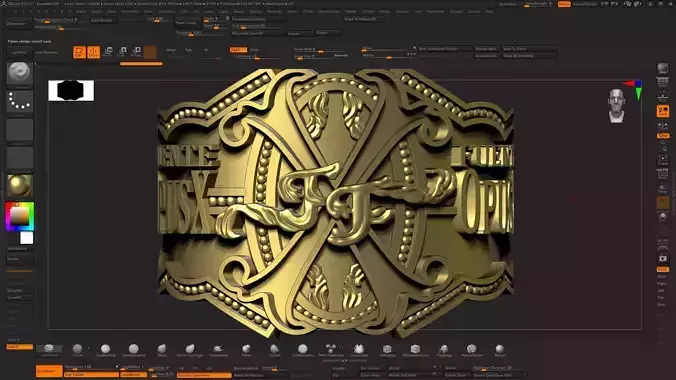Open the Document menu
The width and height of the screenshot is (676, 380).
(130, 12)
